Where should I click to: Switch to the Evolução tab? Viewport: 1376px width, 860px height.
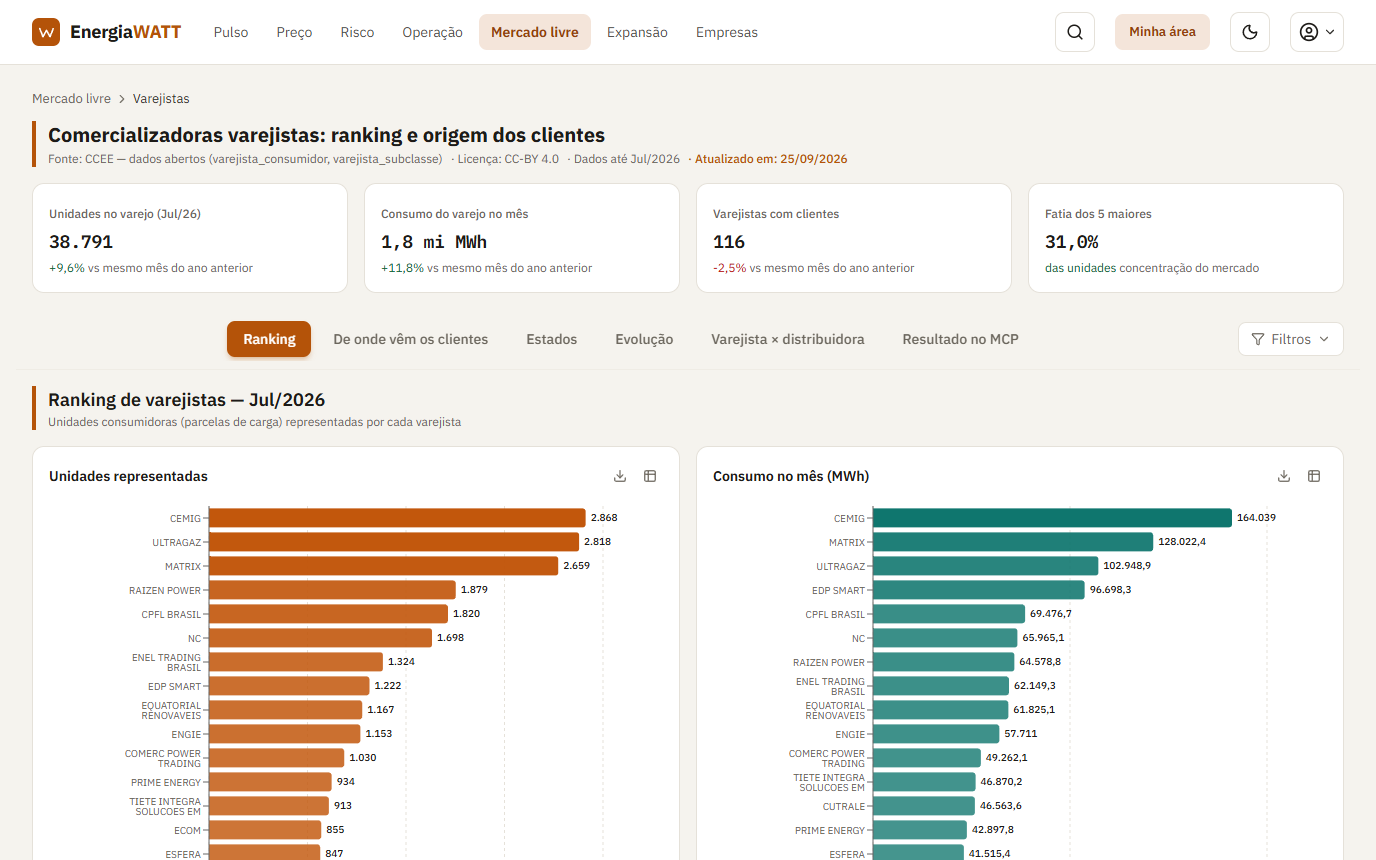pyautogui.click(x=644, y=339)
